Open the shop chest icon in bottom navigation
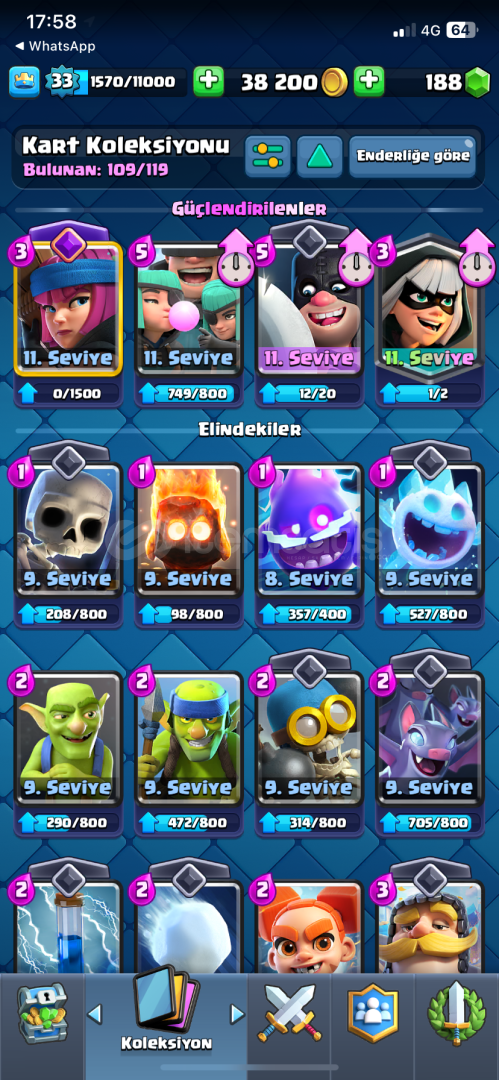This screenshot has width=499, height=1080. (43, 1012)
